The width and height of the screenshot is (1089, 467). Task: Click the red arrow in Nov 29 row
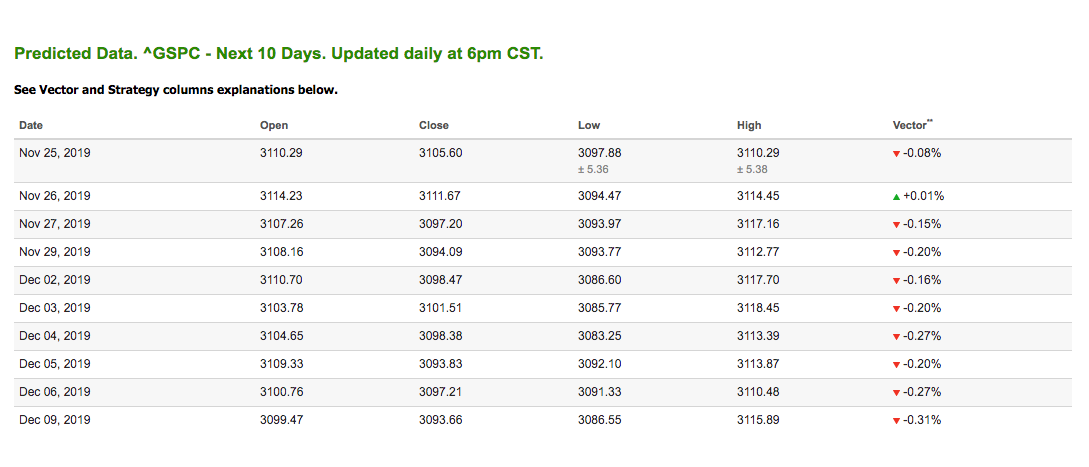896,253
